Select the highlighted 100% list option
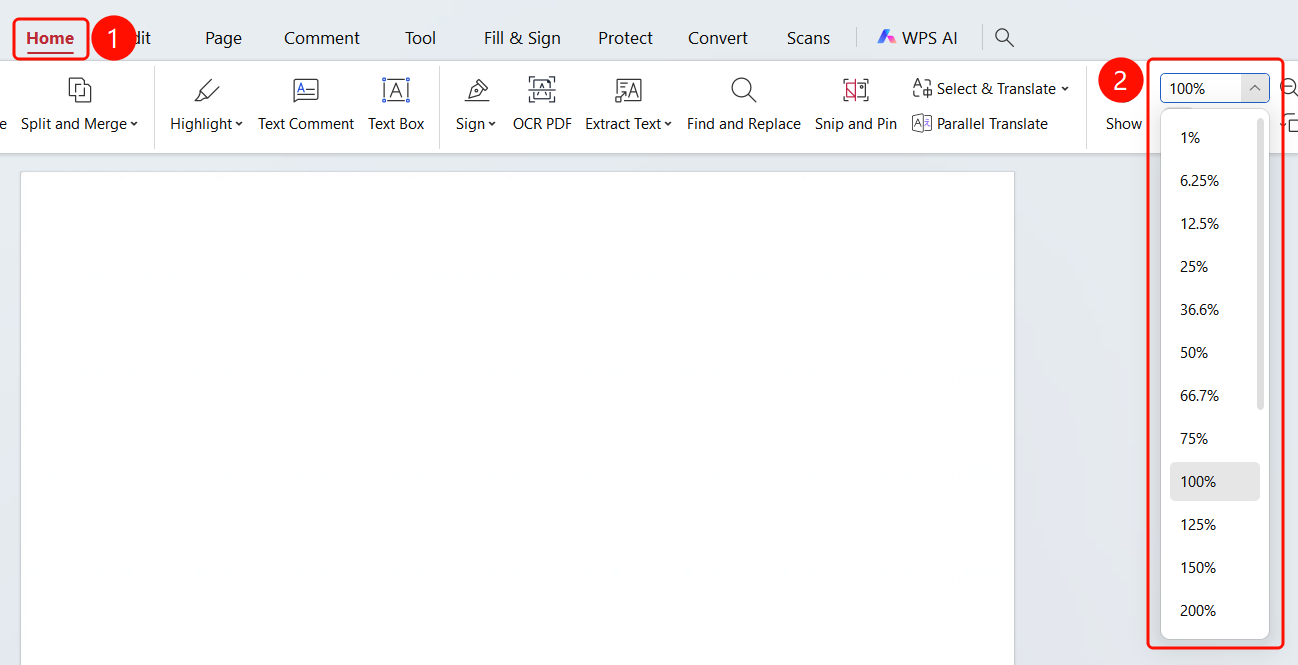Screen dimensions: 1298x665 [x=1215, y=482]
